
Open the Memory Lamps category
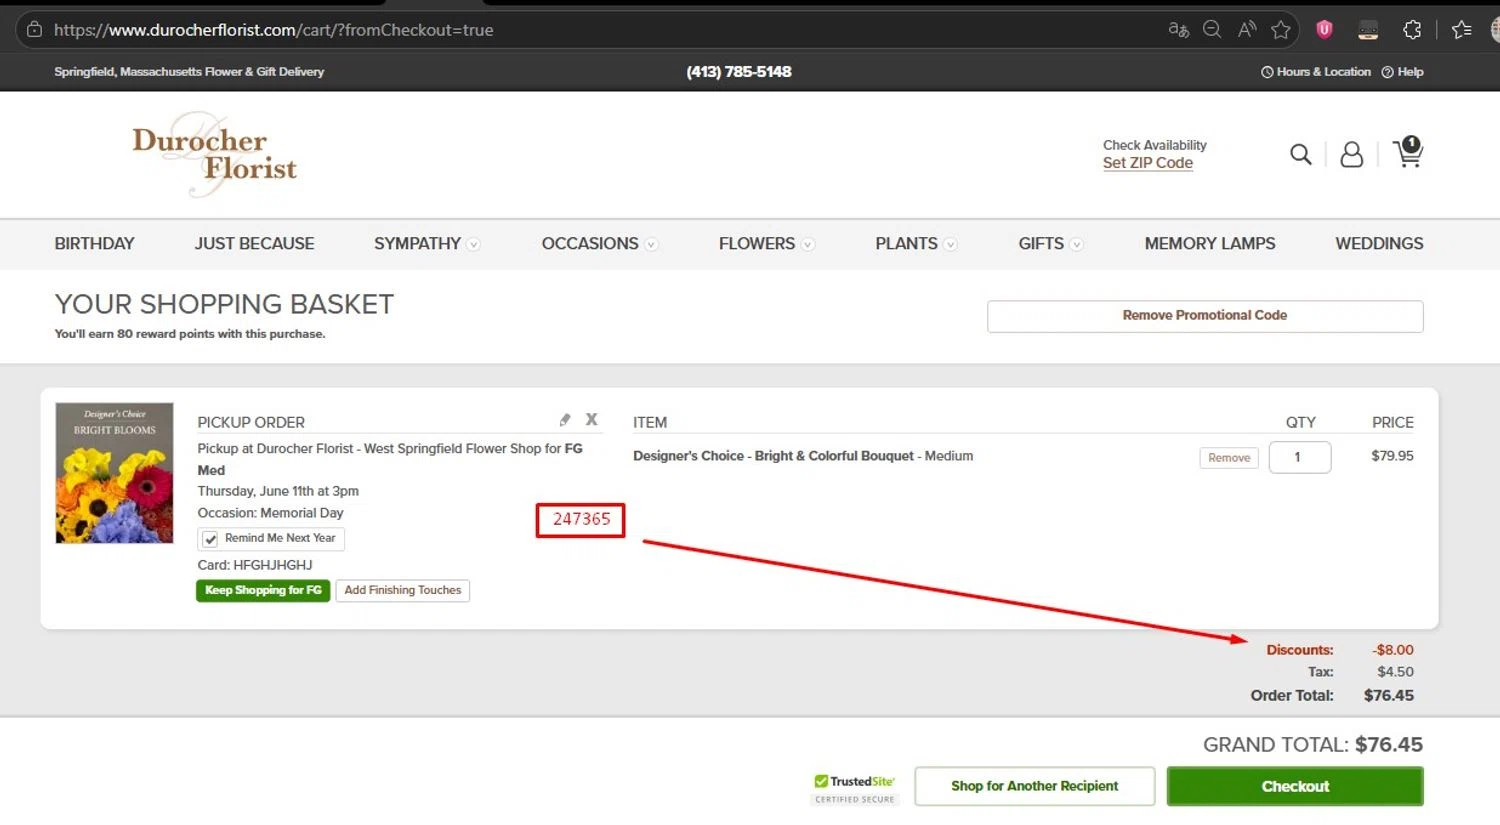[x=1210, y=244]
